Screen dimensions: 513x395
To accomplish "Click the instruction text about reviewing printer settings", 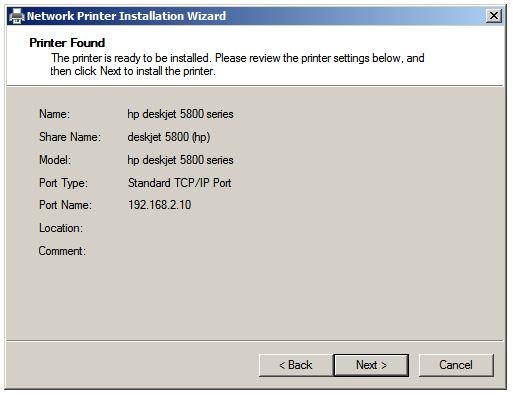I will coord(237,64).
